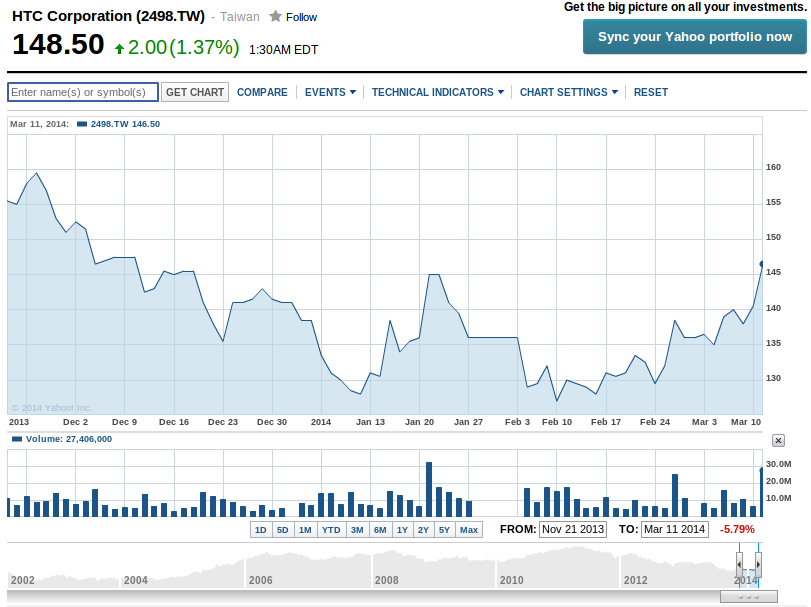Select the Max time range
811x607 pixels.
pyautogui.click(x=469, y=529)
